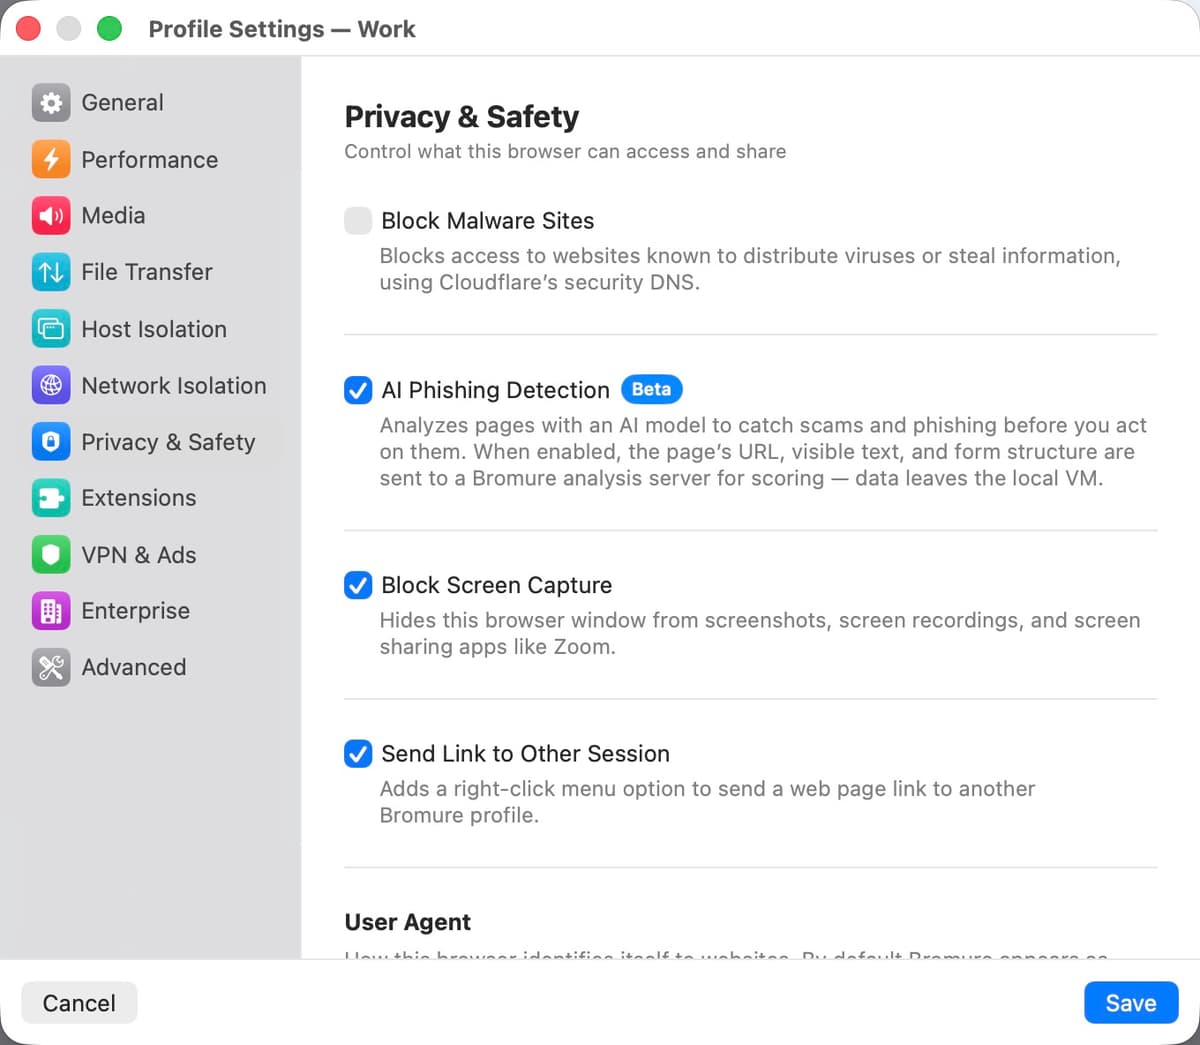Viewport: 1200px width, 1045px height.
Task: Click the Block Malware Sites label
Action: tap(488, 221)
